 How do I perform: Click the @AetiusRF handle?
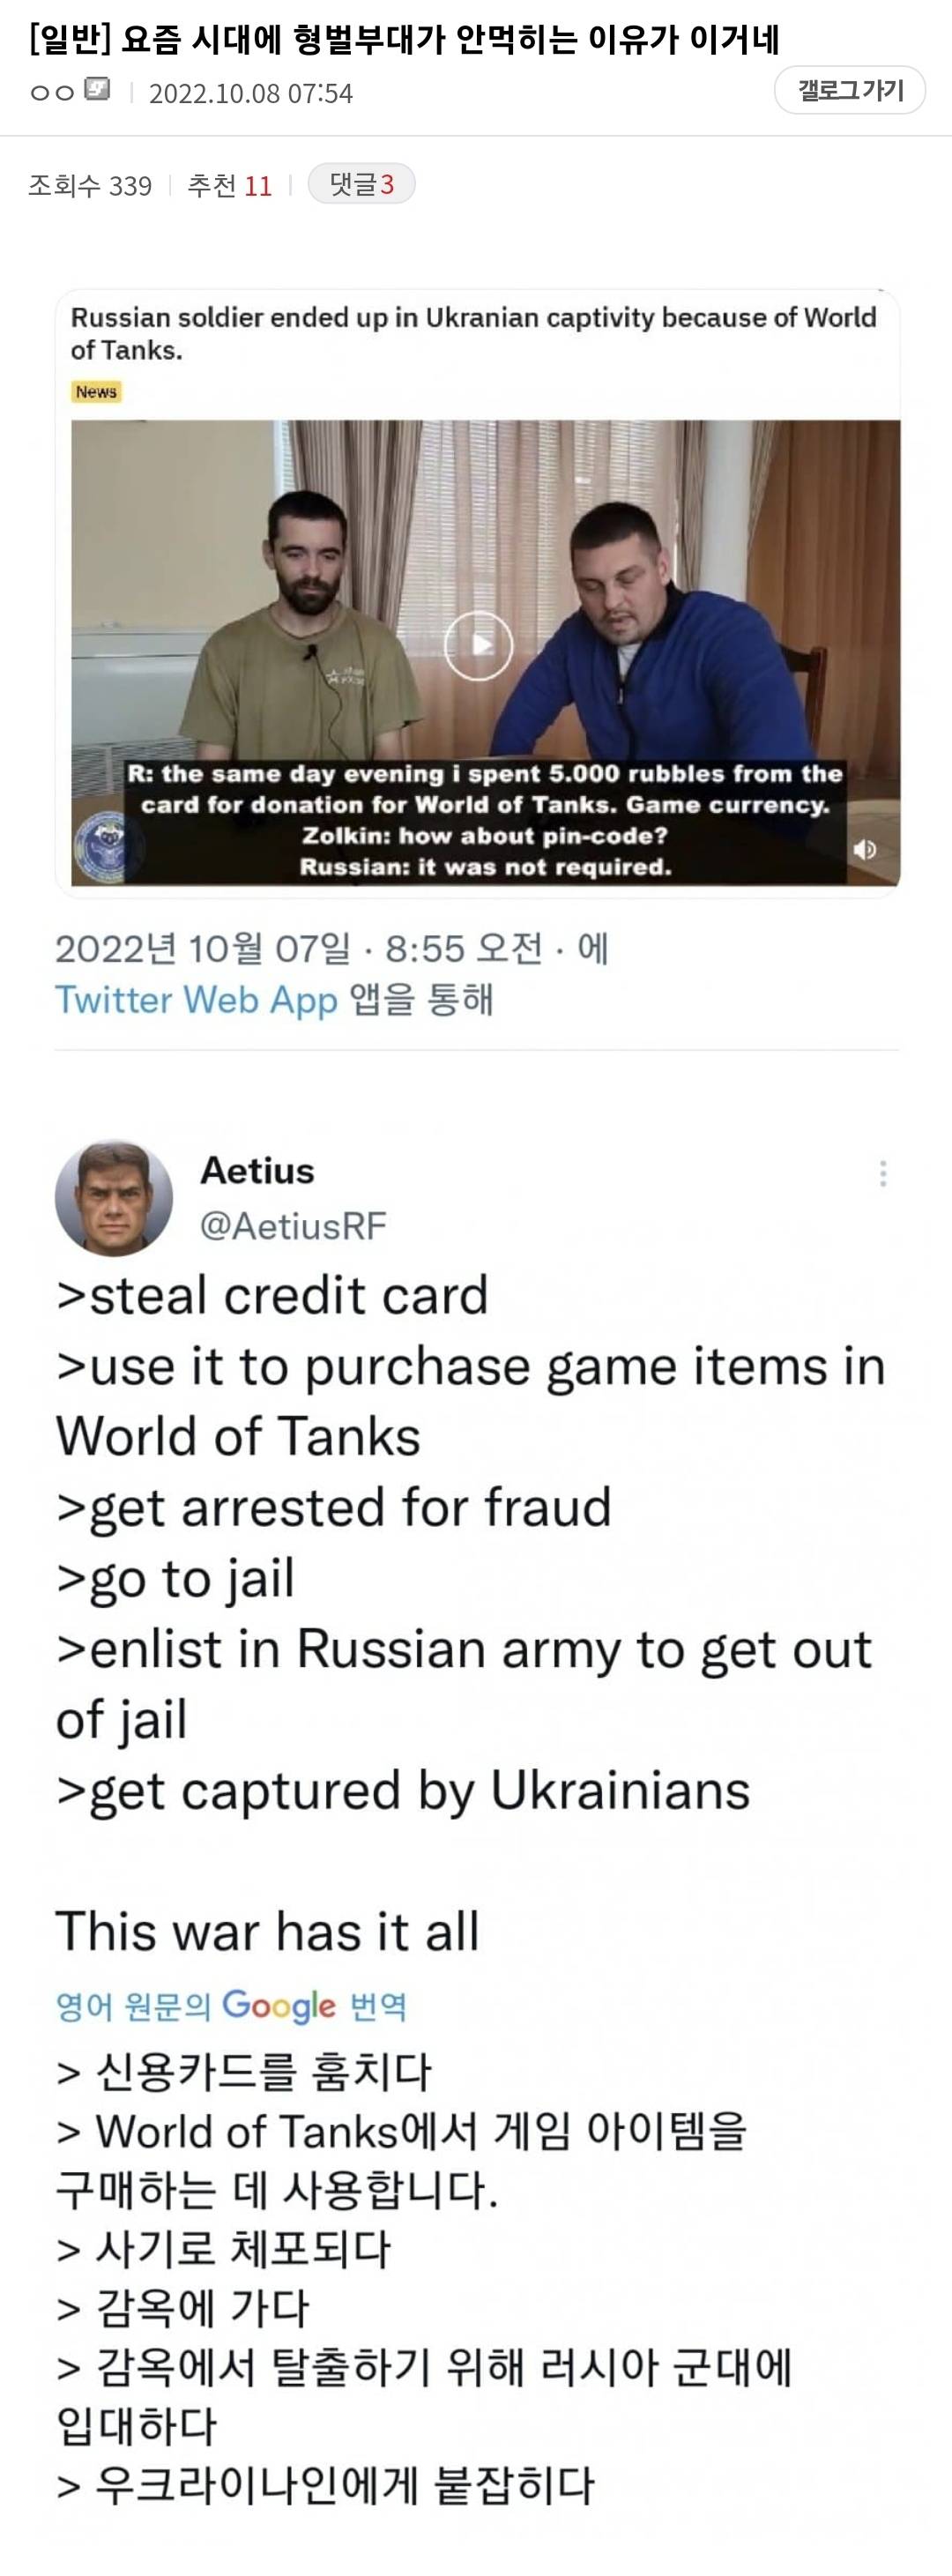coord(293,1225)
